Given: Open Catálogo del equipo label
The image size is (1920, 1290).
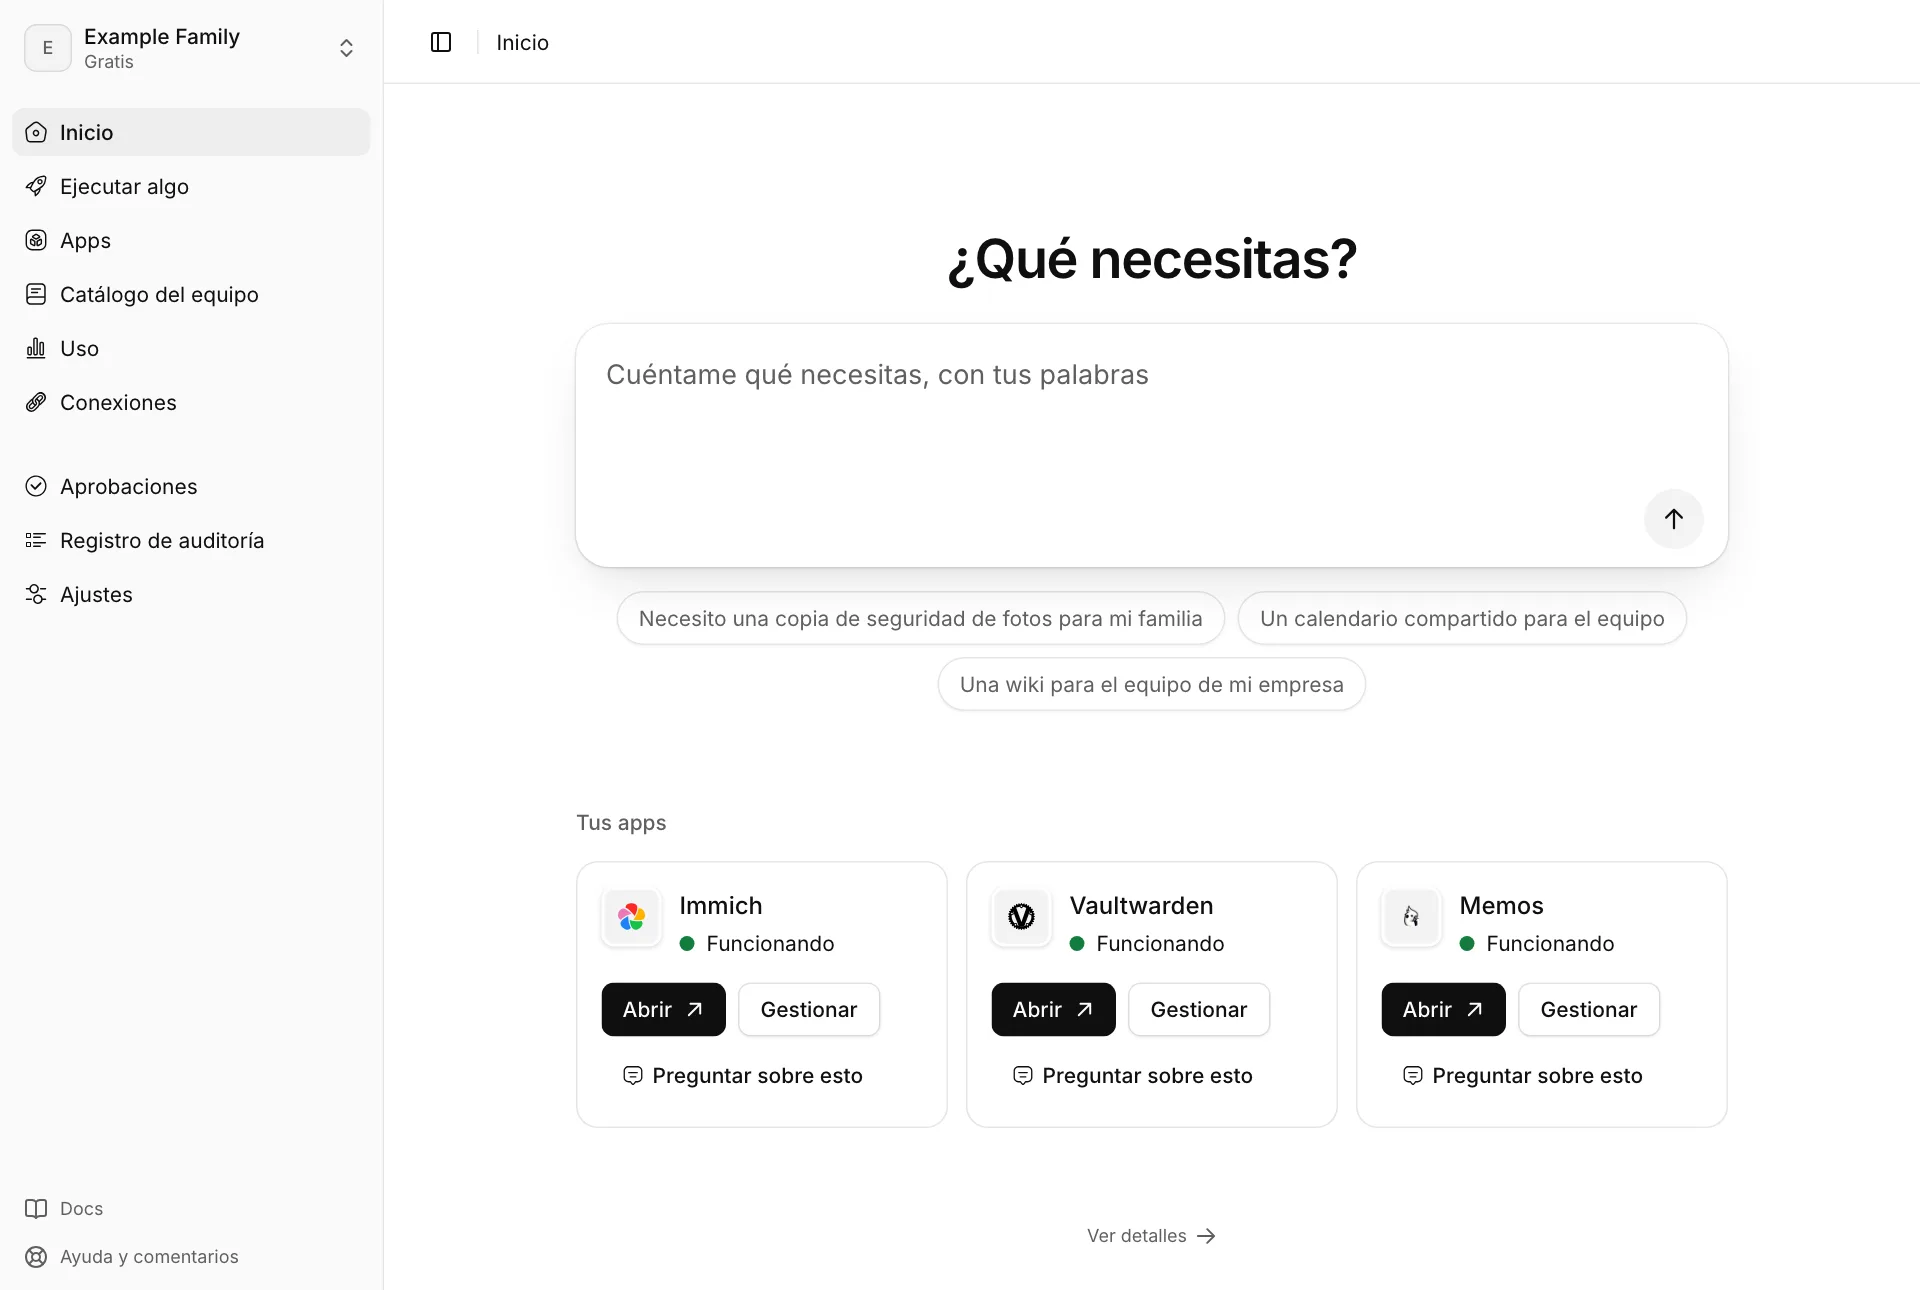Looking at the screenshot, I should click(159, 294).
